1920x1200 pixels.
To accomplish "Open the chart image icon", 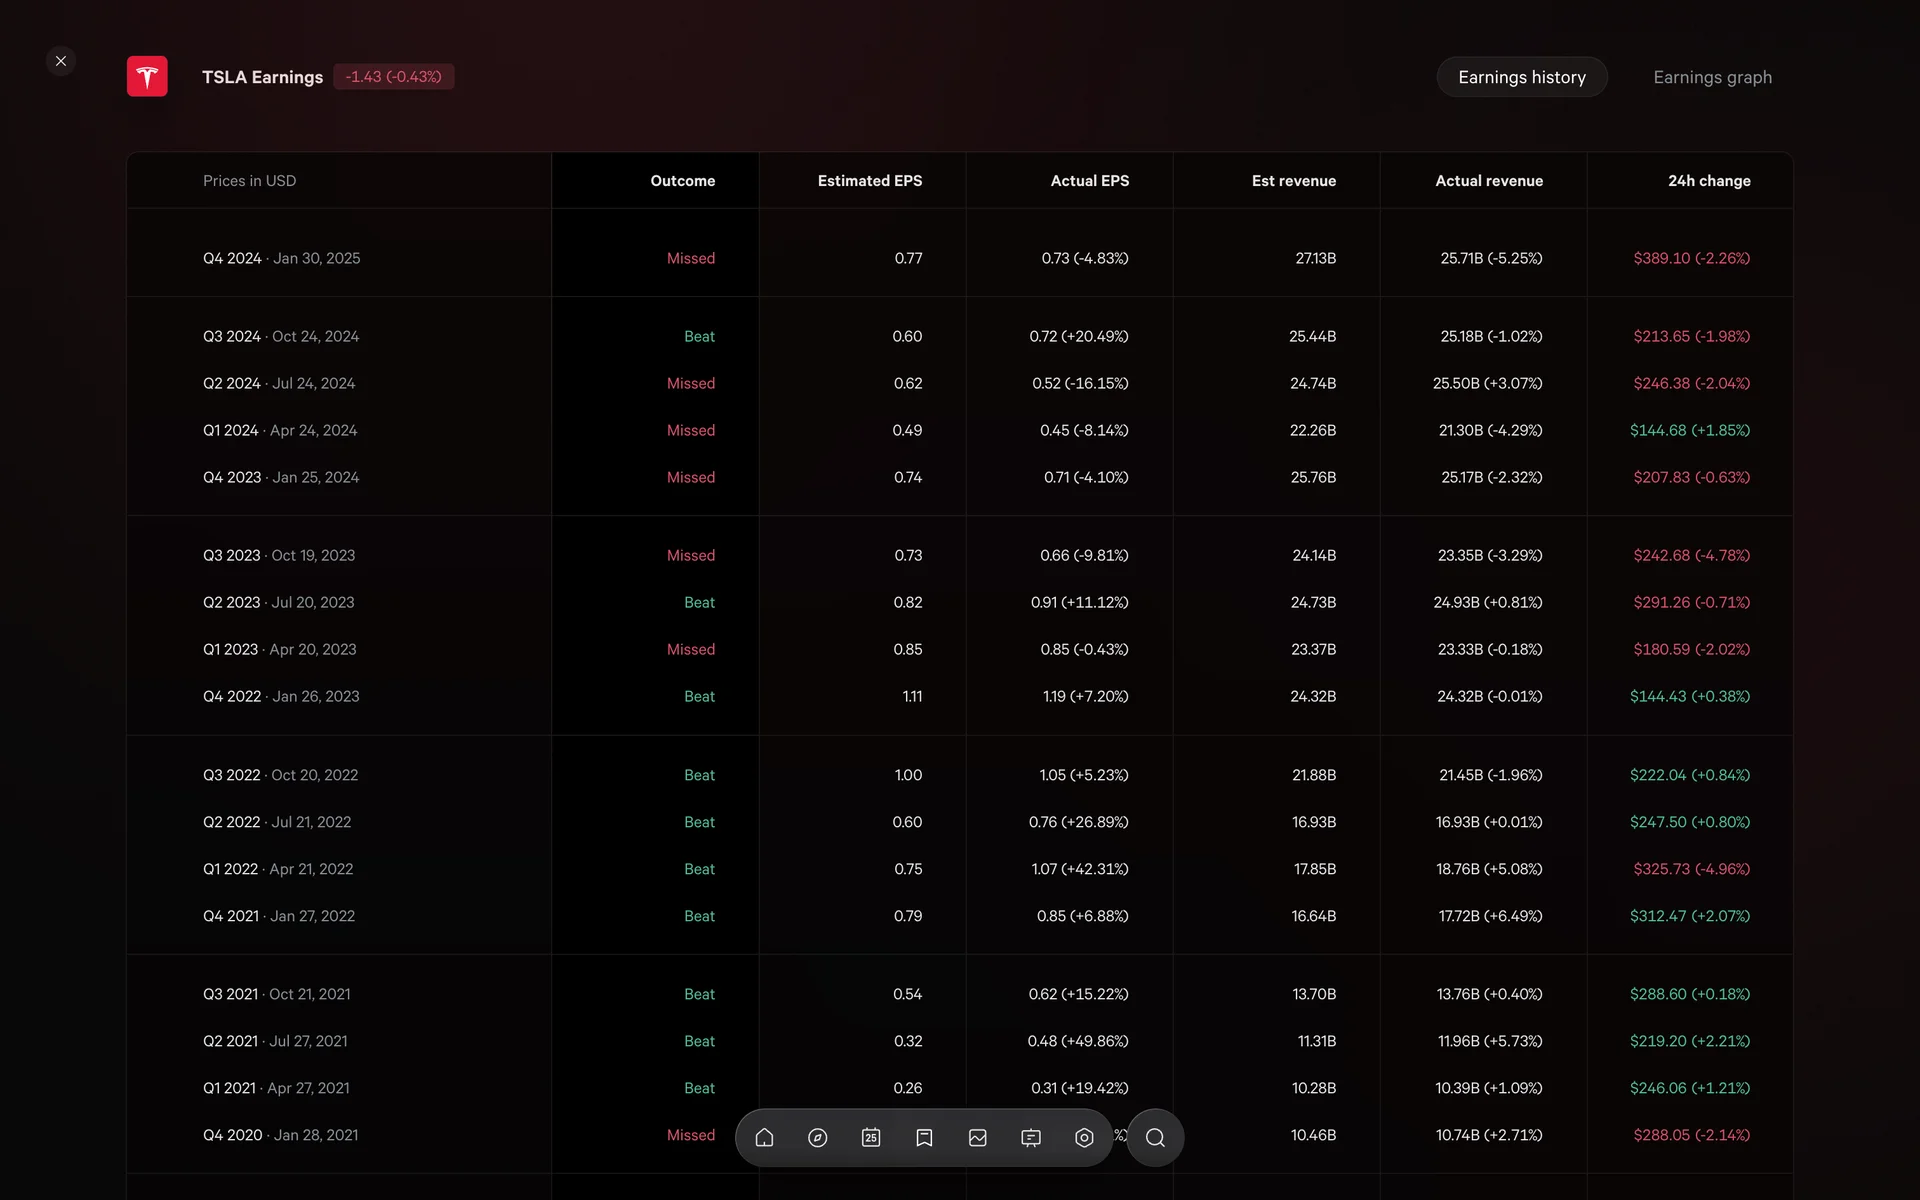I will coord(978,1137).
